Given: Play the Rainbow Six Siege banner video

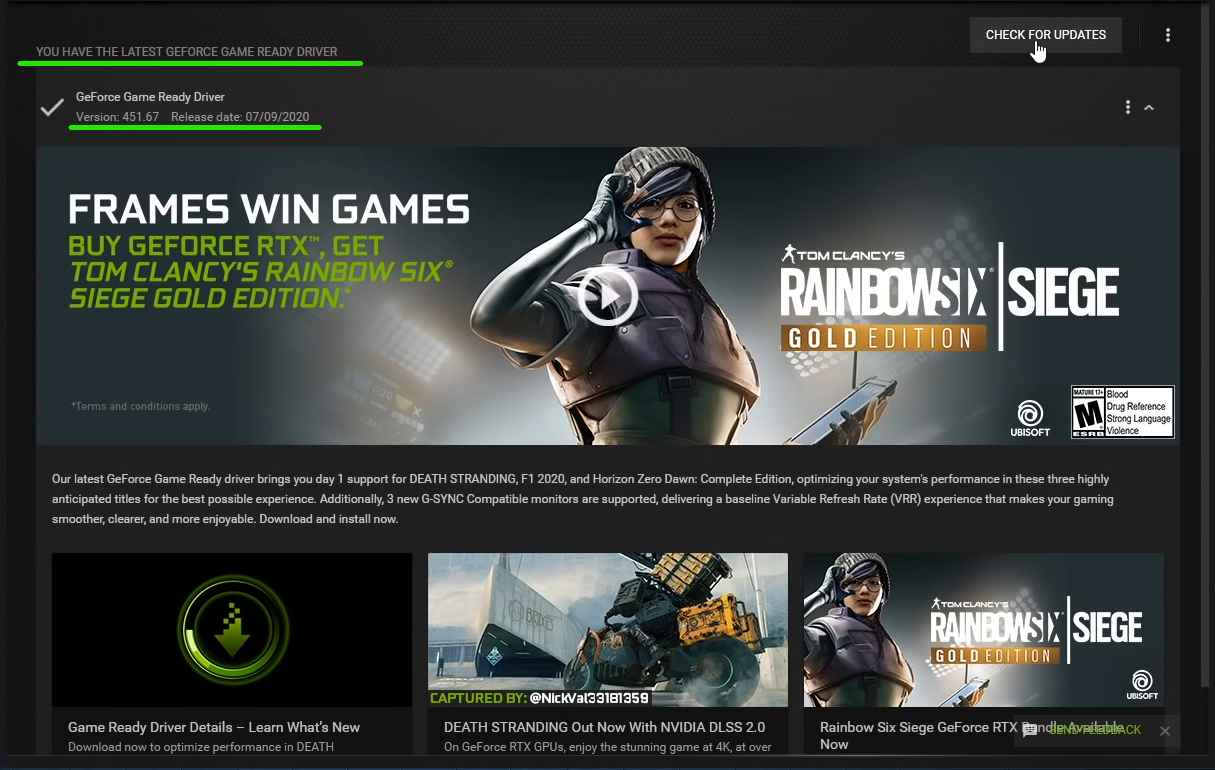Looking at the screenshot, I should (607, 296).
